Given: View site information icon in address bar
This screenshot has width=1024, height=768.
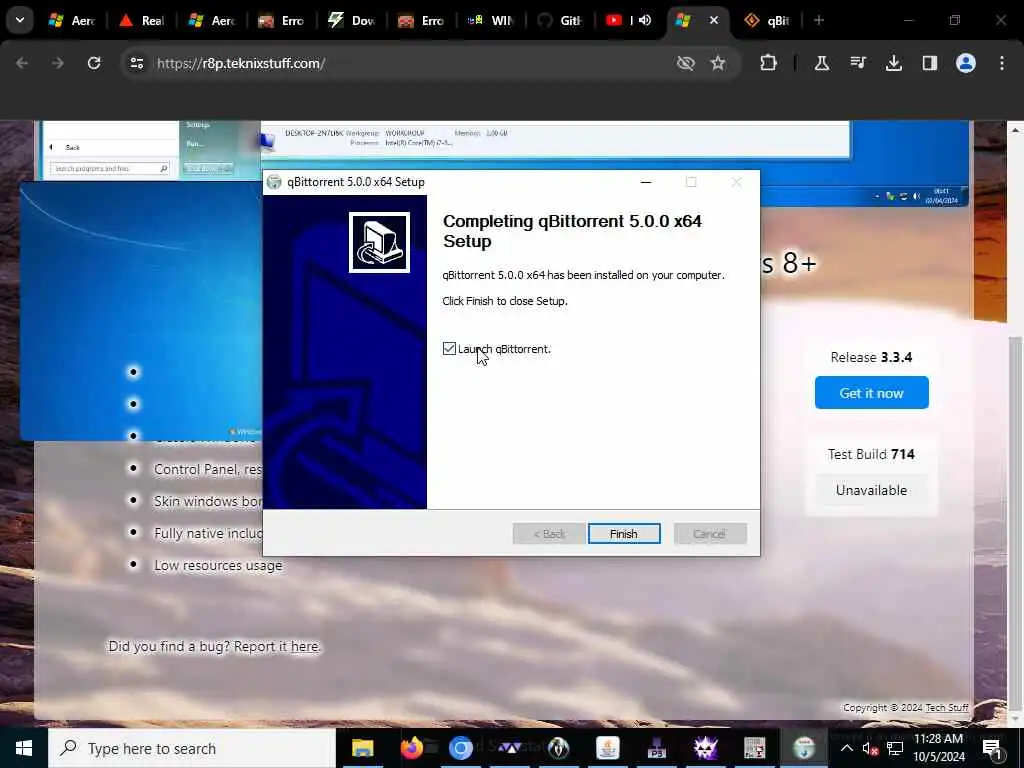Looking at the screenshot, I should click(x=136, y=63).
